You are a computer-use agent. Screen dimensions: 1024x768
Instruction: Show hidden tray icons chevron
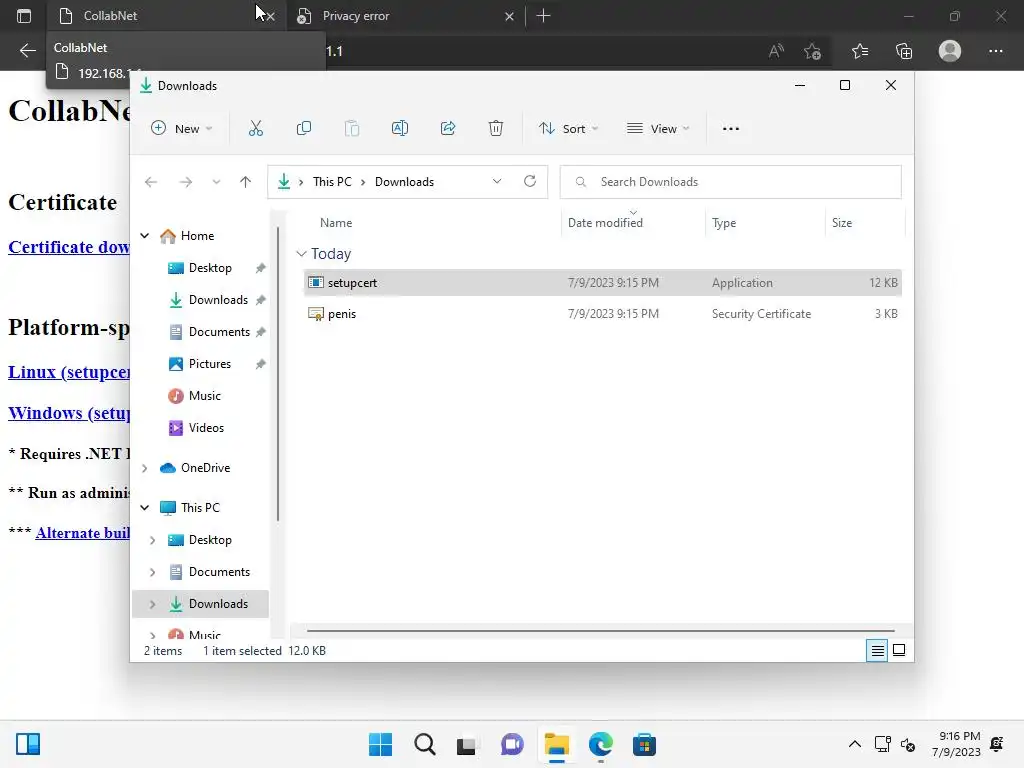854,744
